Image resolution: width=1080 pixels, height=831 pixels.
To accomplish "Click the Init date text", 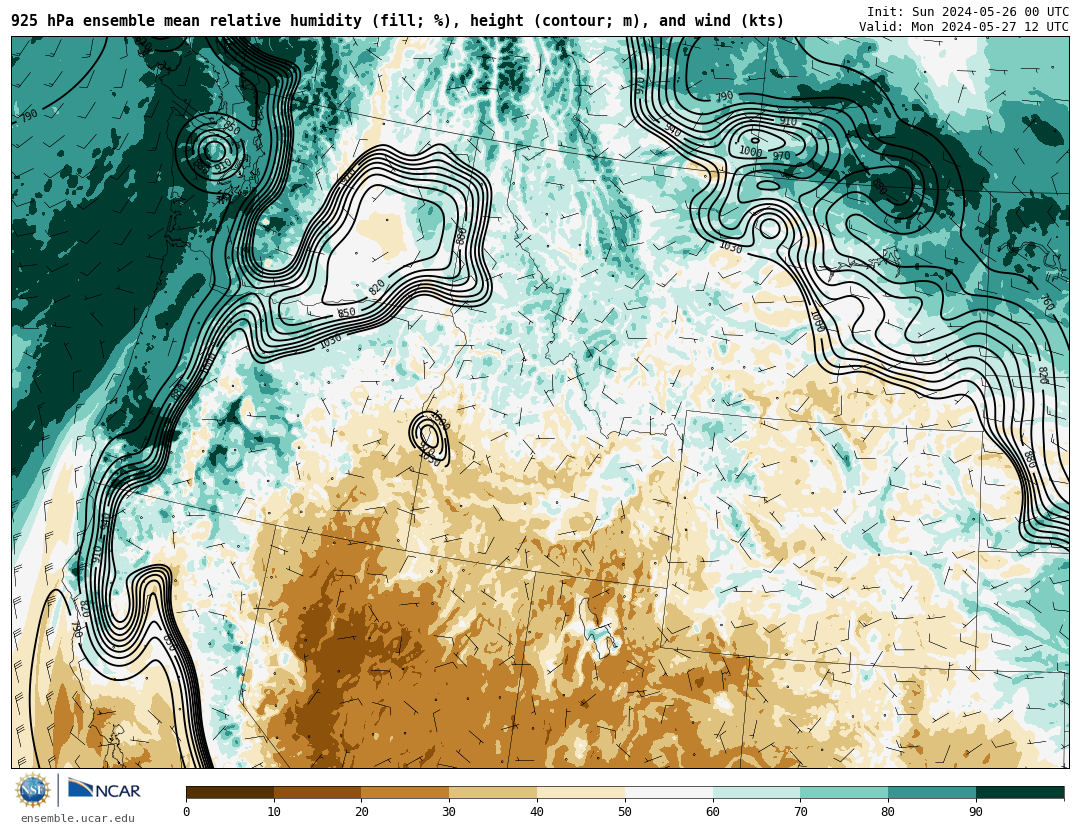I will tap(968, 12).
